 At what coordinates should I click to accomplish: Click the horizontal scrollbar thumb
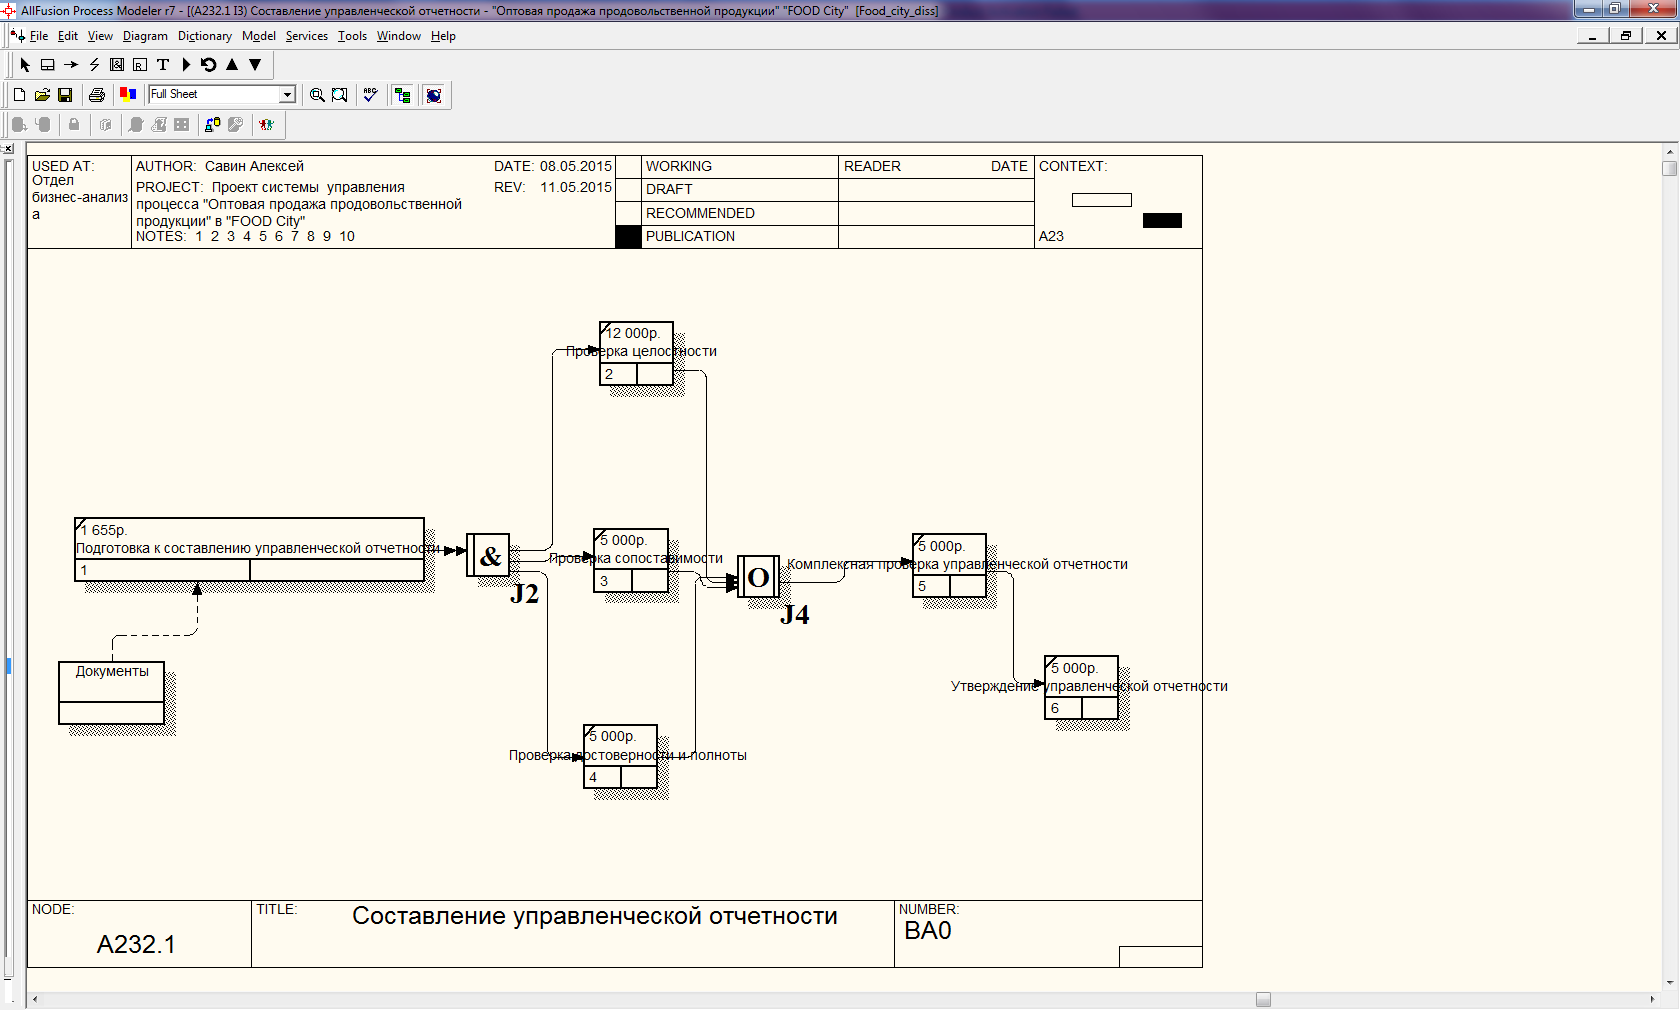(1263, 999)
